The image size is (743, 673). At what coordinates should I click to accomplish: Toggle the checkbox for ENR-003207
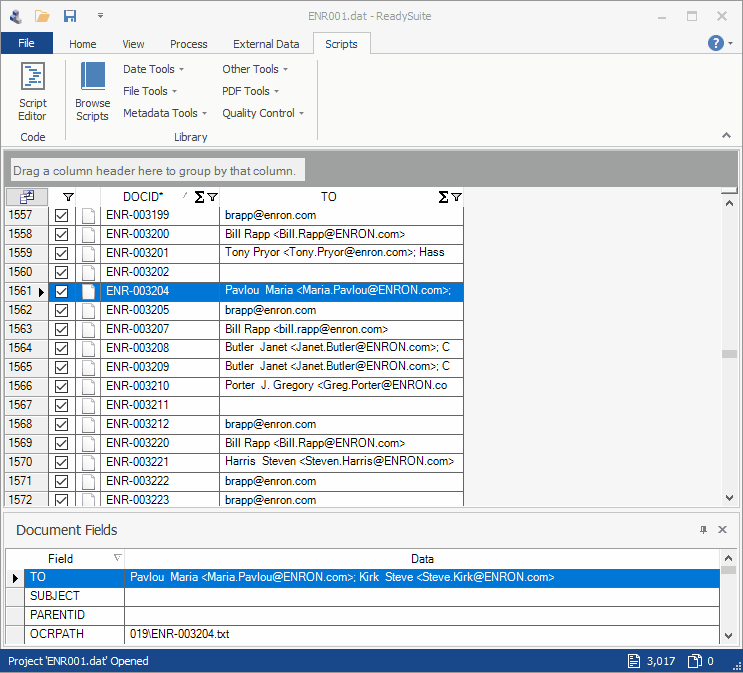tap(61, 329)
